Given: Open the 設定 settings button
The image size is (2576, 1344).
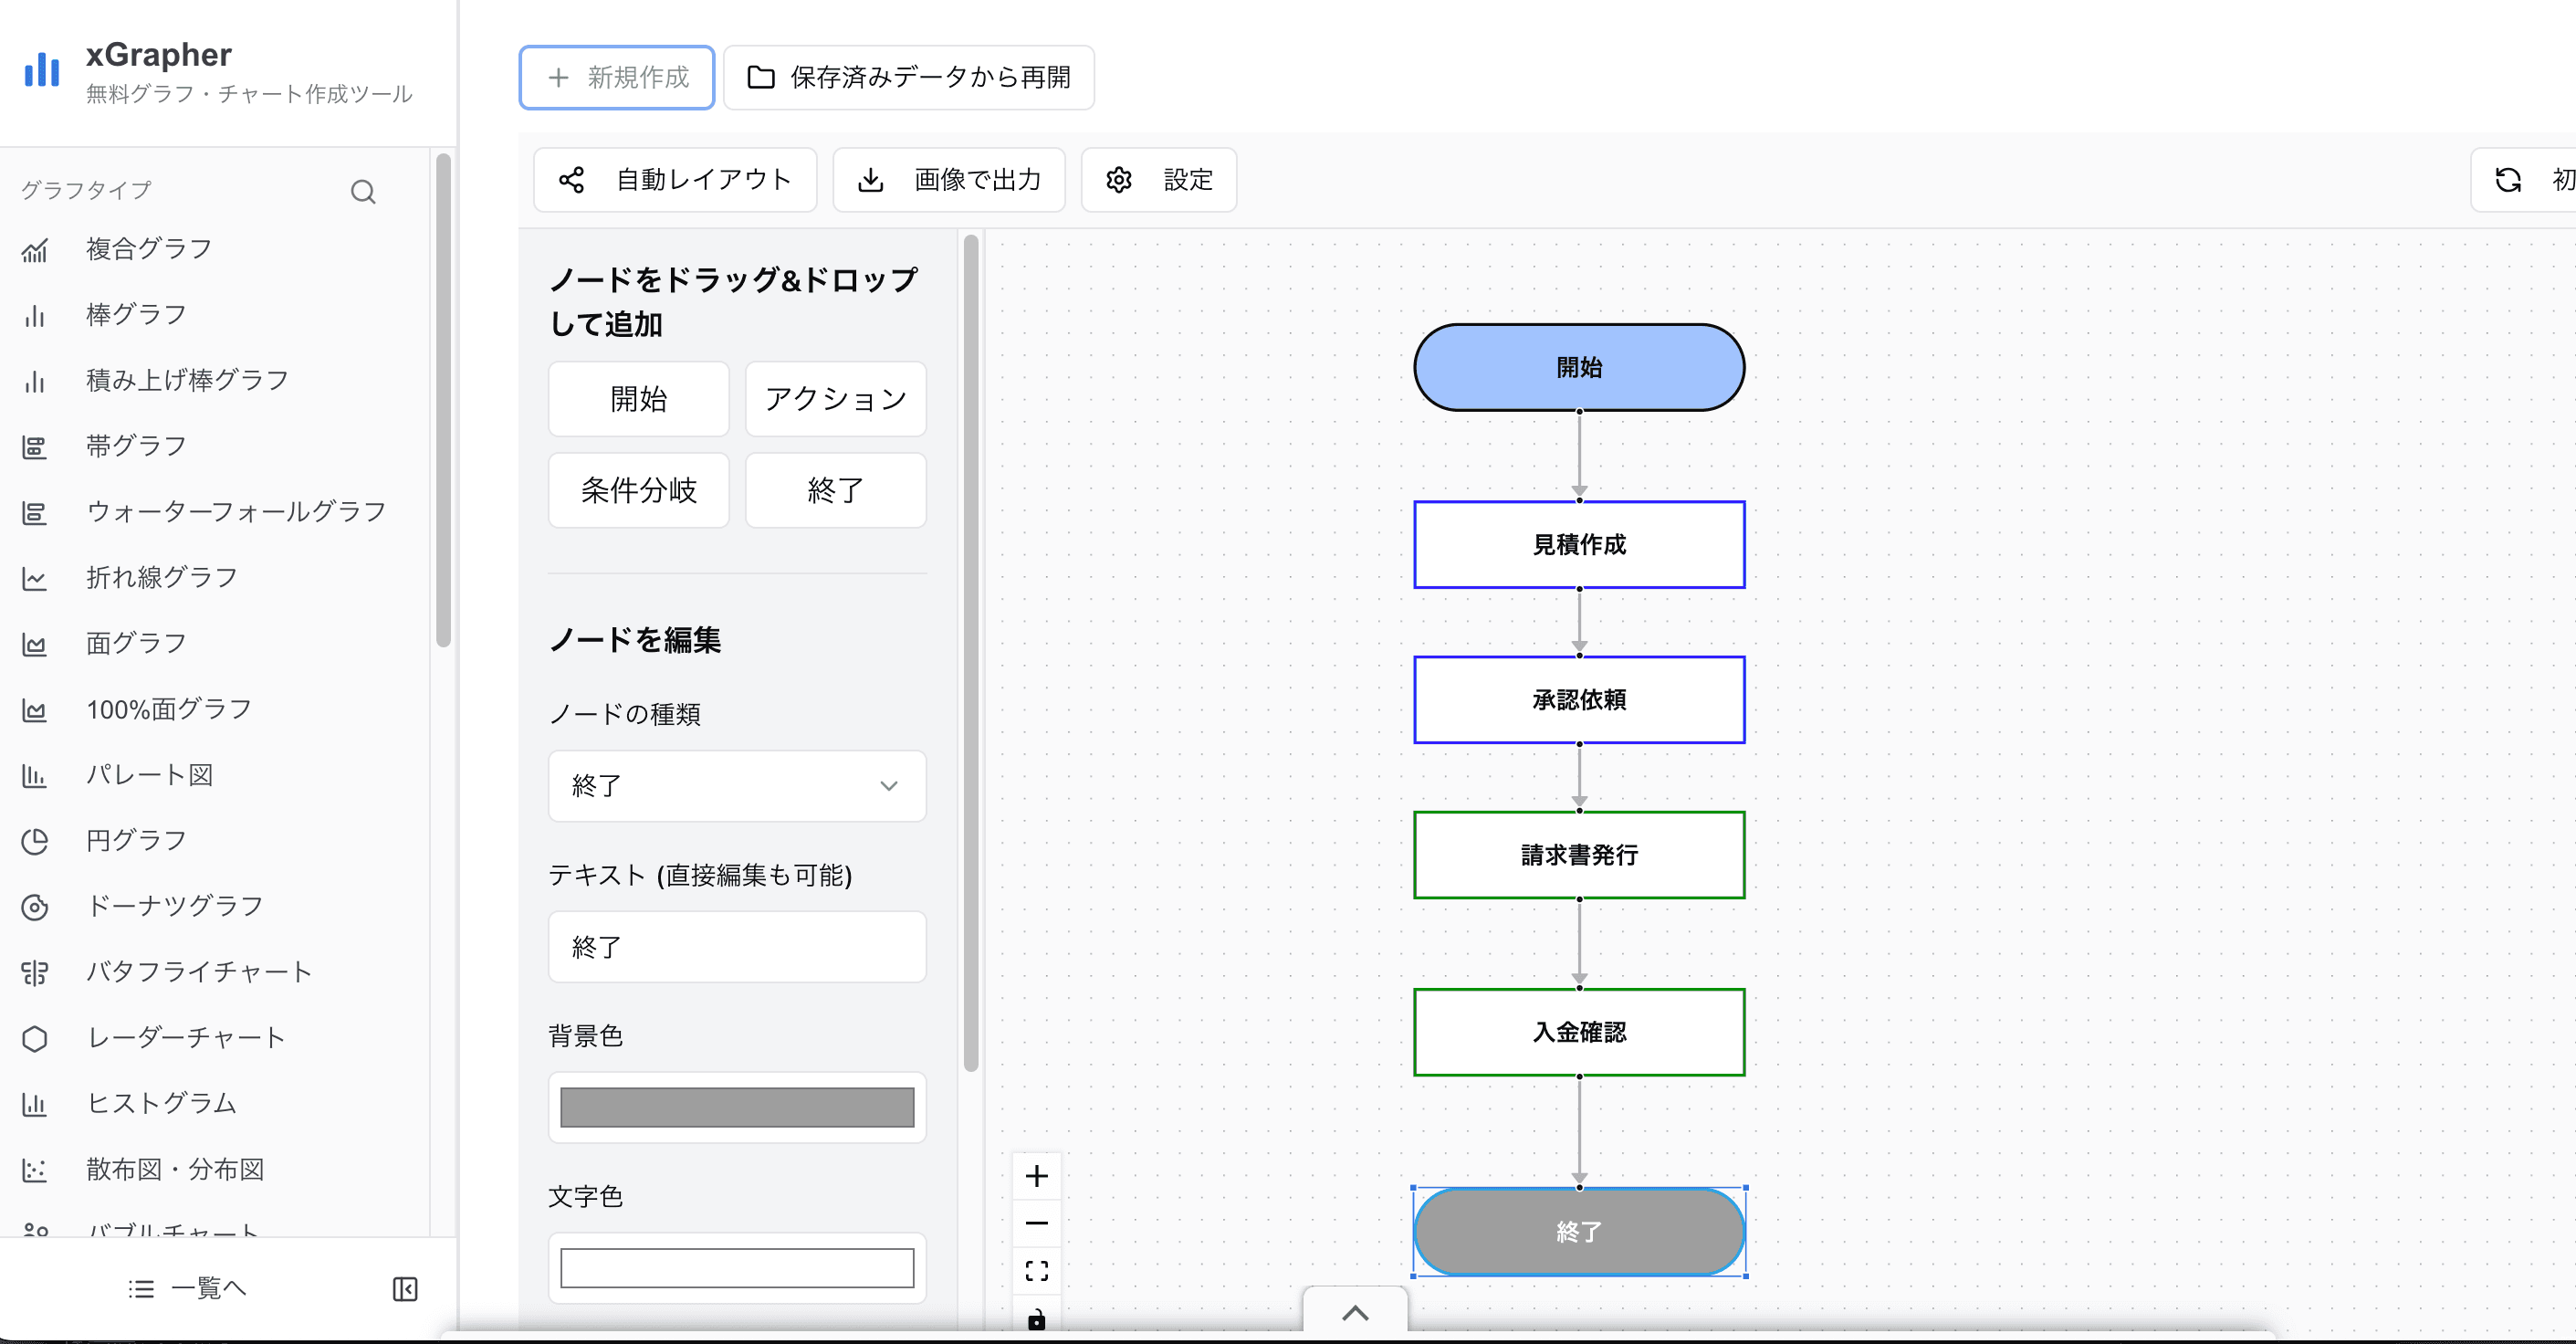Looking at the screenshot, I should (x=1158, y=180).
